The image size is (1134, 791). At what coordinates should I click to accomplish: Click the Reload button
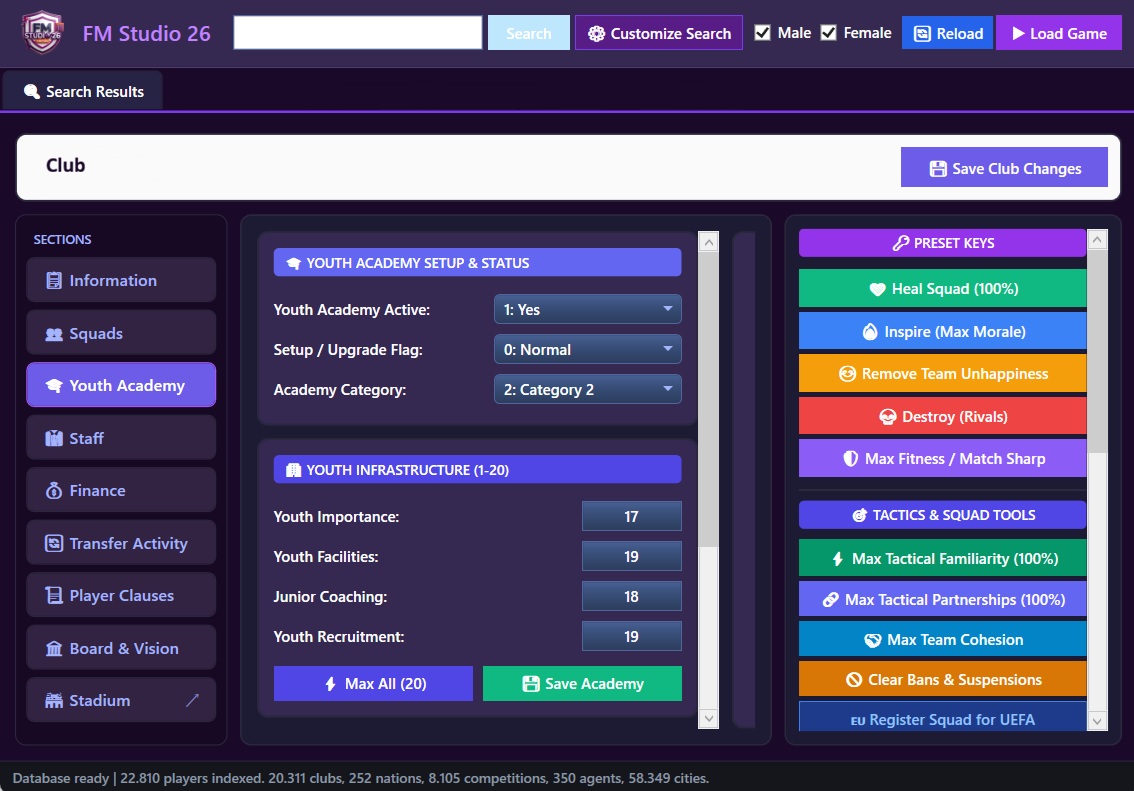click(948, 33)
